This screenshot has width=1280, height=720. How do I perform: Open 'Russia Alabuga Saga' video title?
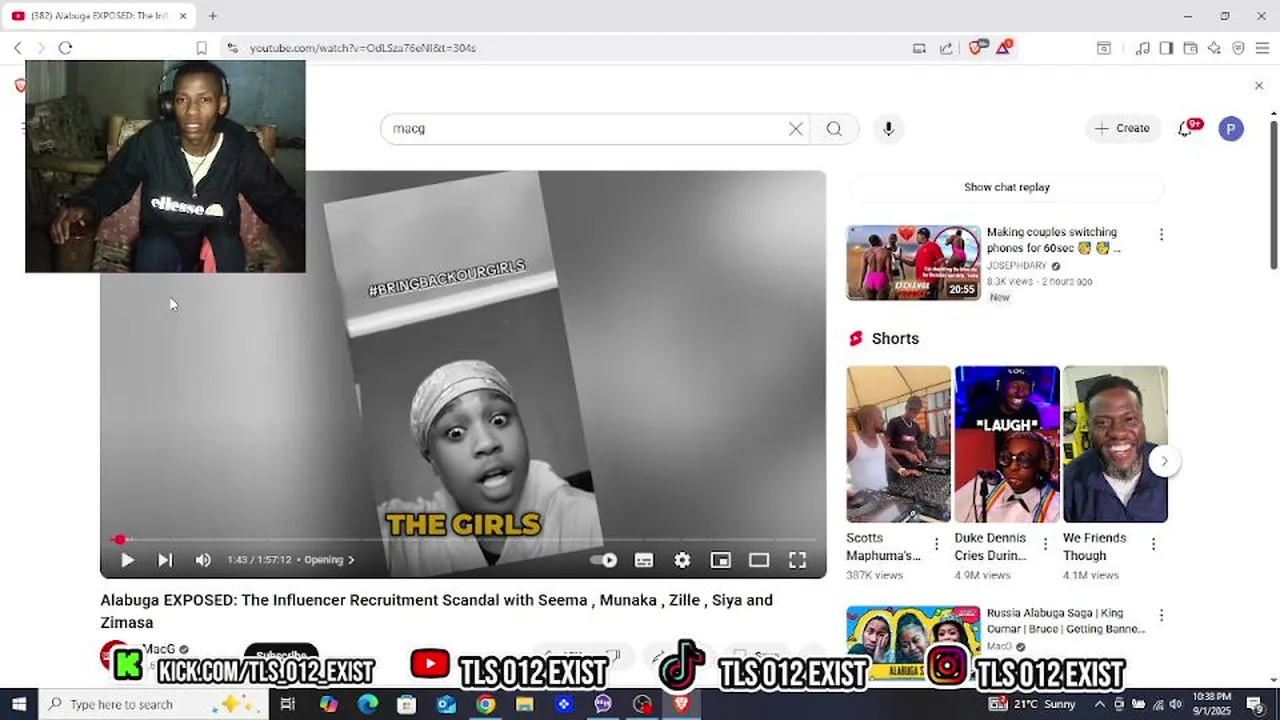click(x=1066, y=621)
